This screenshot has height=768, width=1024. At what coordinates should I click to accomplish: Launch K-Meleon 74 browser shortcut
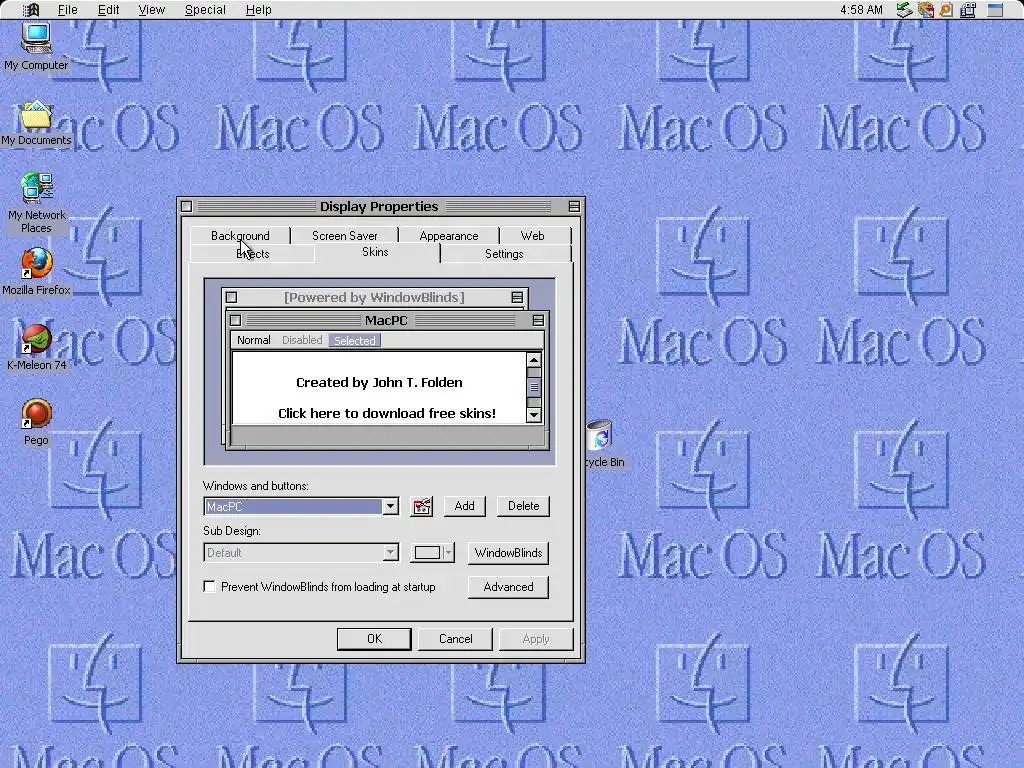click(36, 347)
